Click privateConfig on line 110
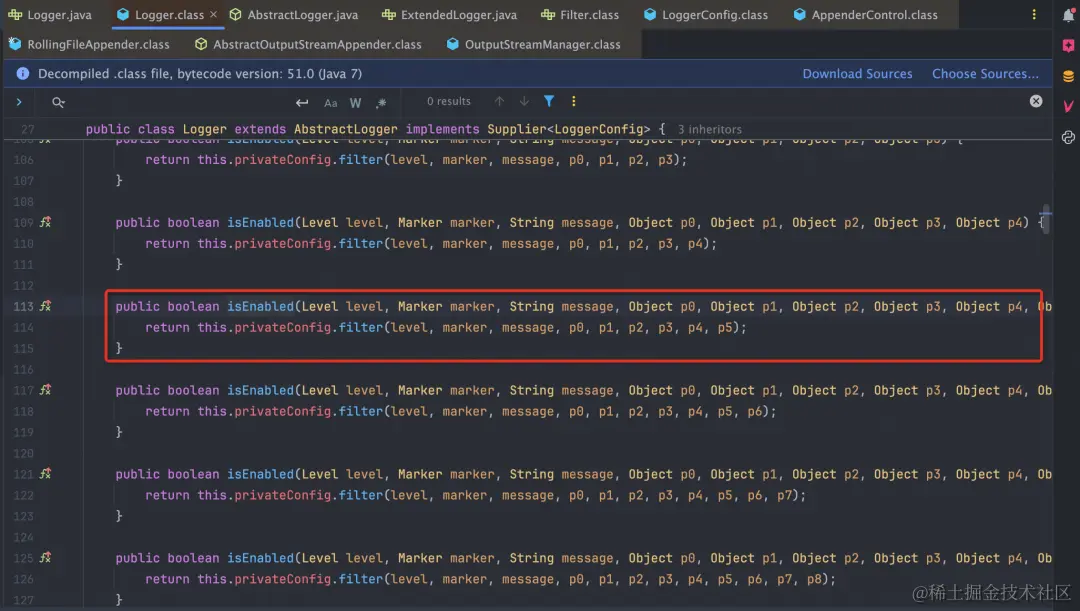Screen dimensions: 1080x611 (282, 243)
